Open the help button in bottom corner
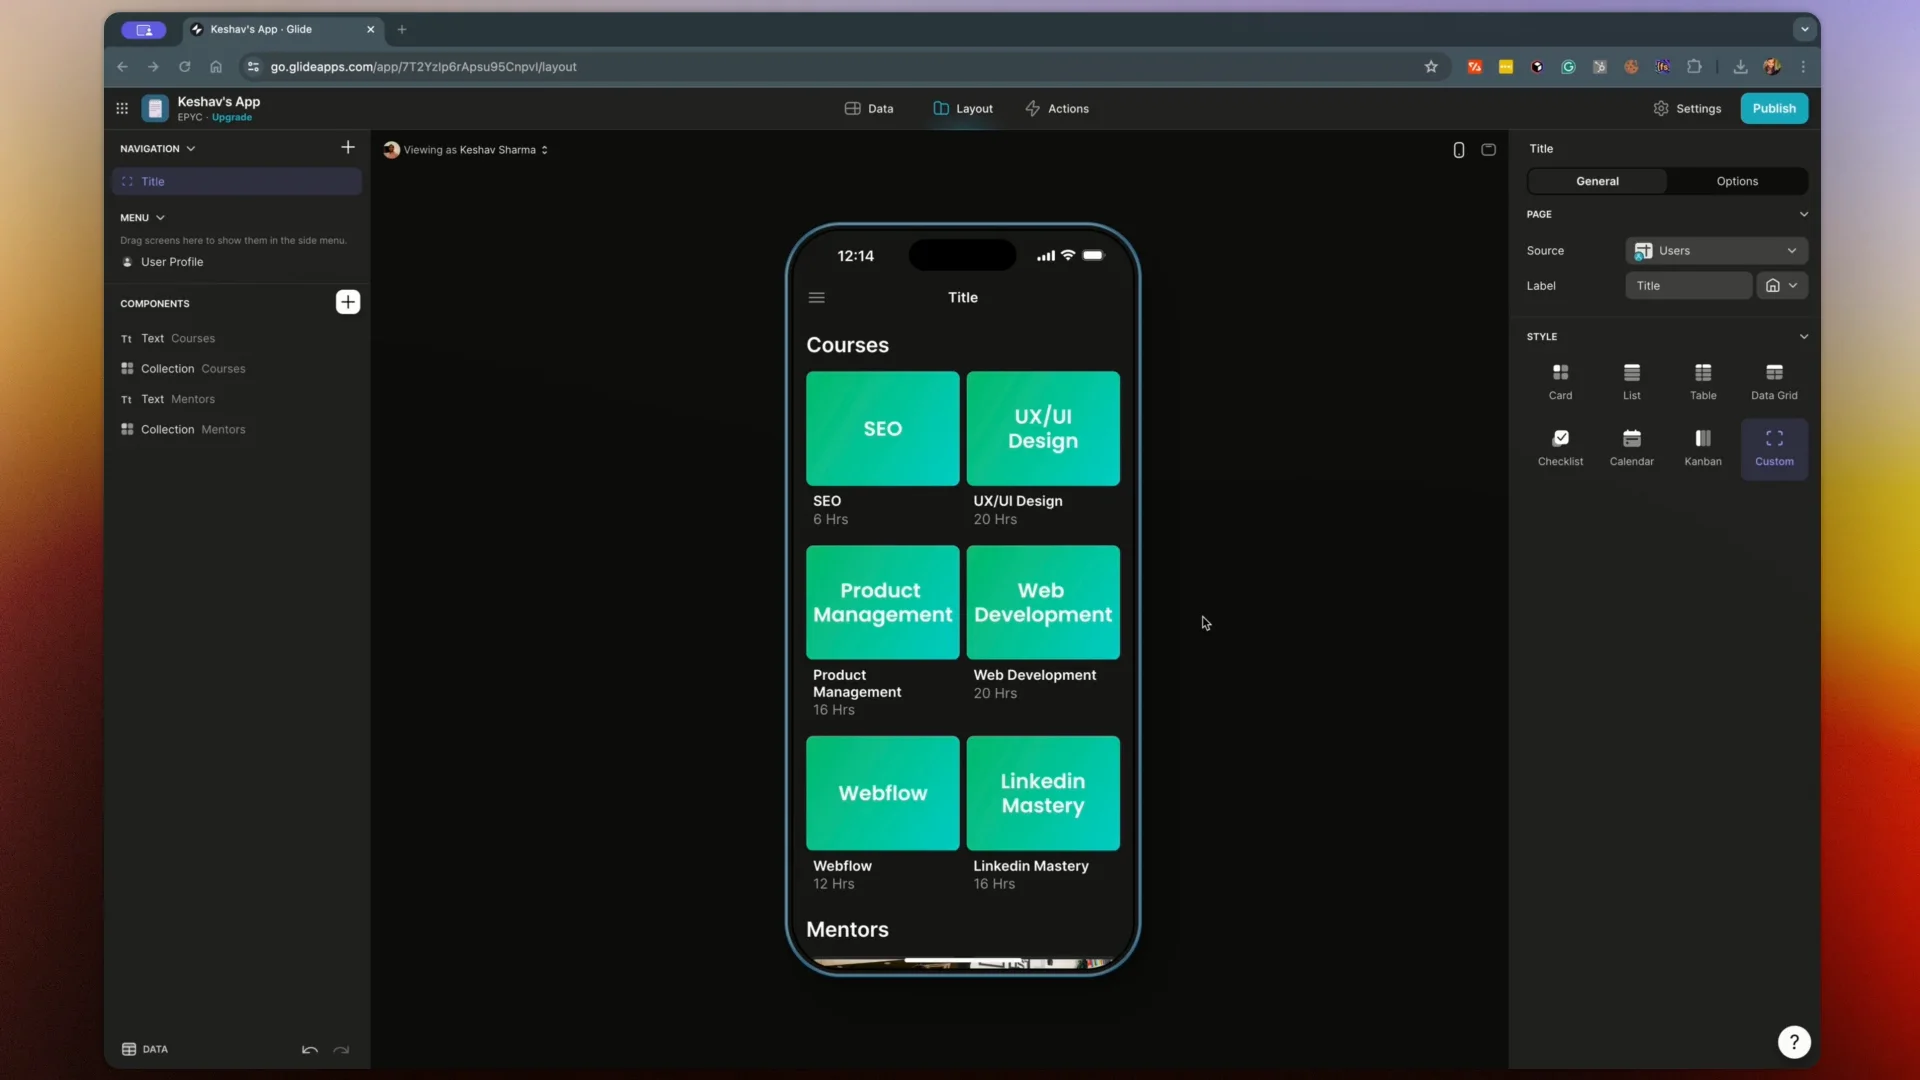Viewport: 1920px width, 1080px height. click(1795, 1042)
